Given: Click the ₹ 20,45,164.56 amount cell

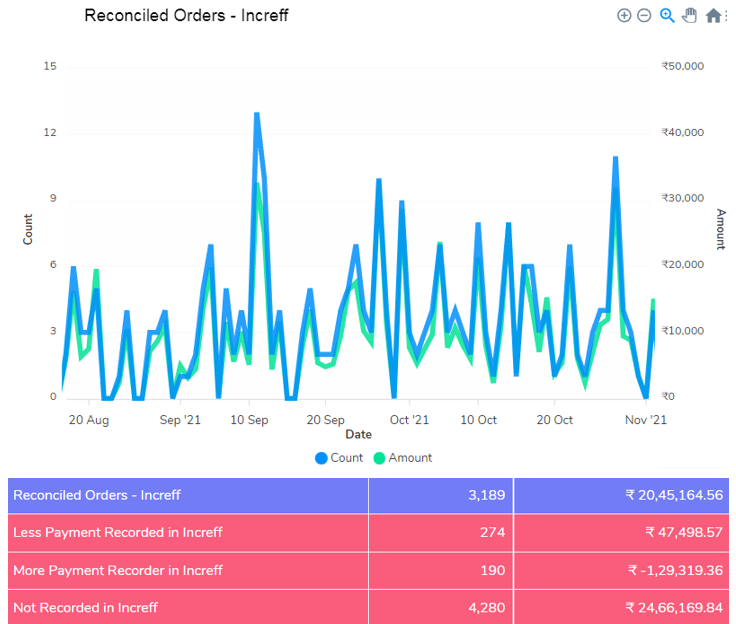Looking at the screenshot, I should click(621, 495).
